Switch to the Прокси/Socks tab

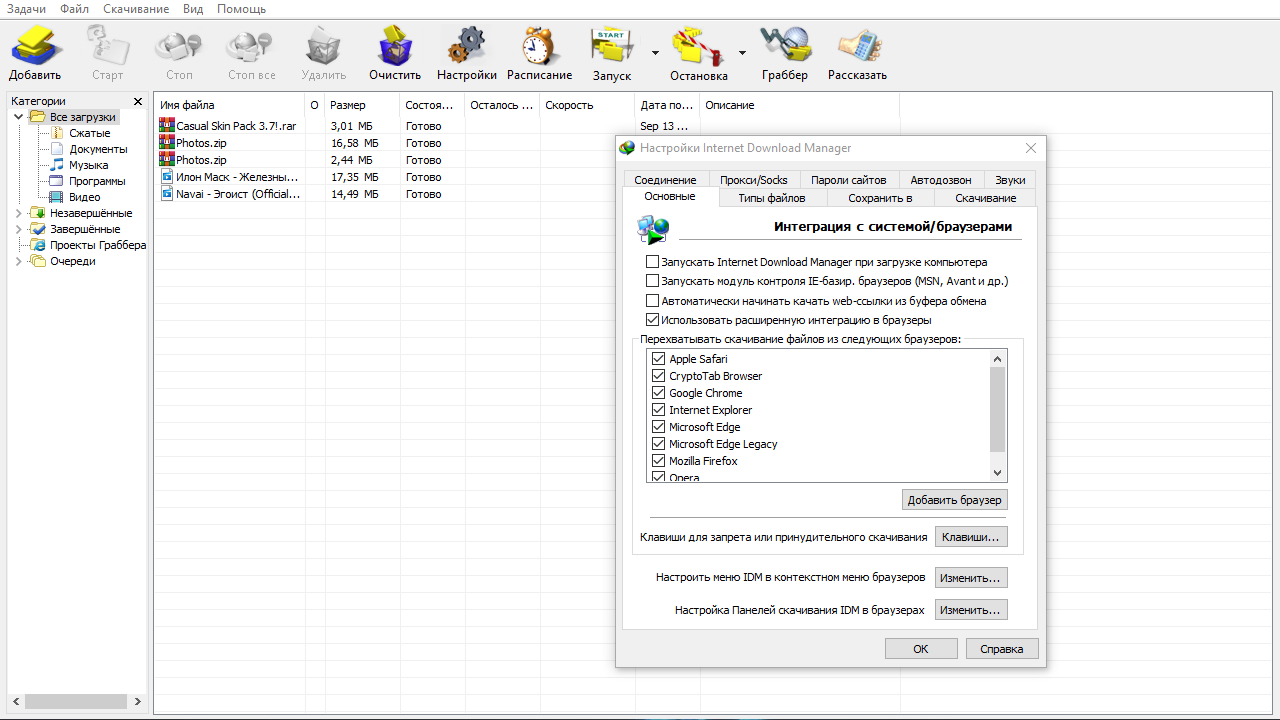[x=754, y=180]
